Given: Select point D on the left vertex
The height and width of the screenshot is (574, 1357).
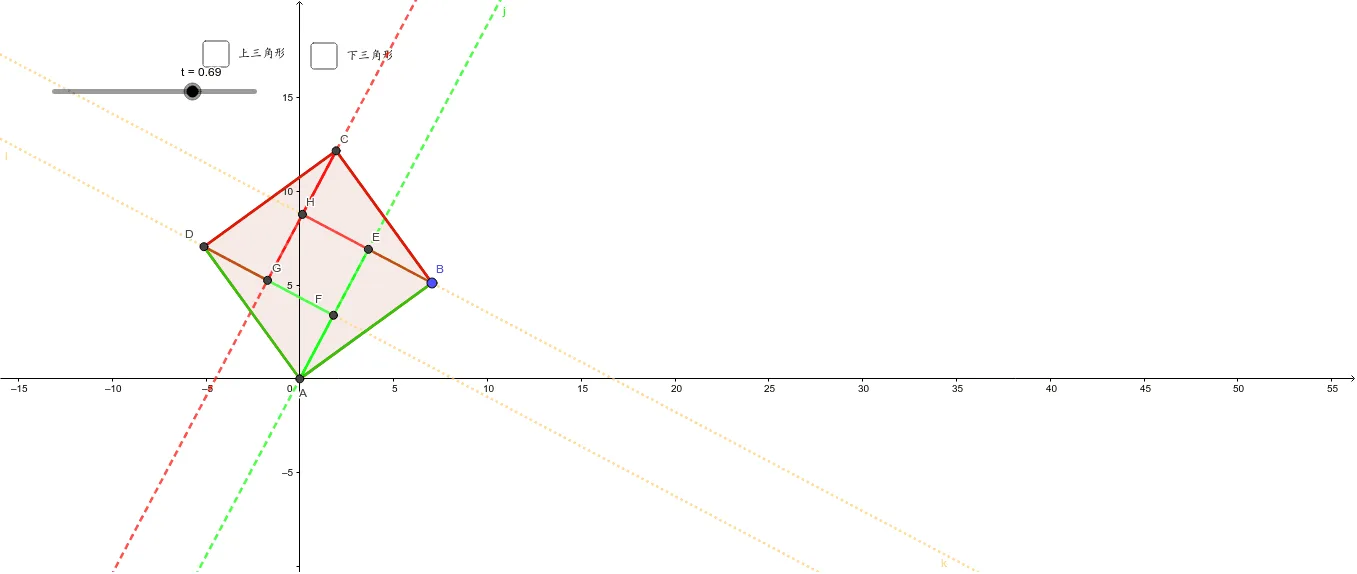Looking at the screenshot, I should point(204,246).
